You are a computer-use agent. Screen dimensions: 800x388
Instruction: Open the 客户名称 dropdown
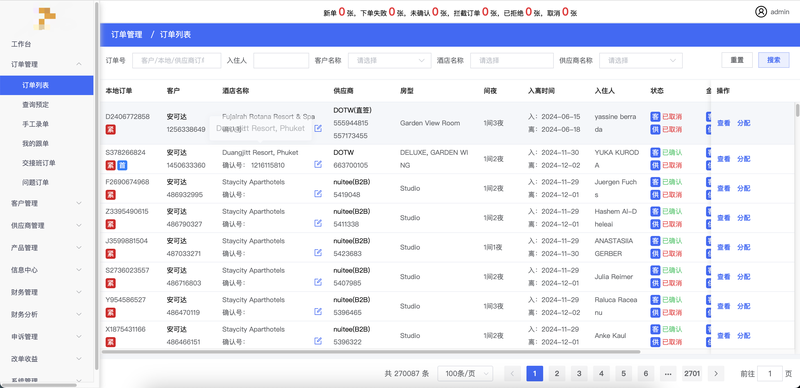pos(390,60)
